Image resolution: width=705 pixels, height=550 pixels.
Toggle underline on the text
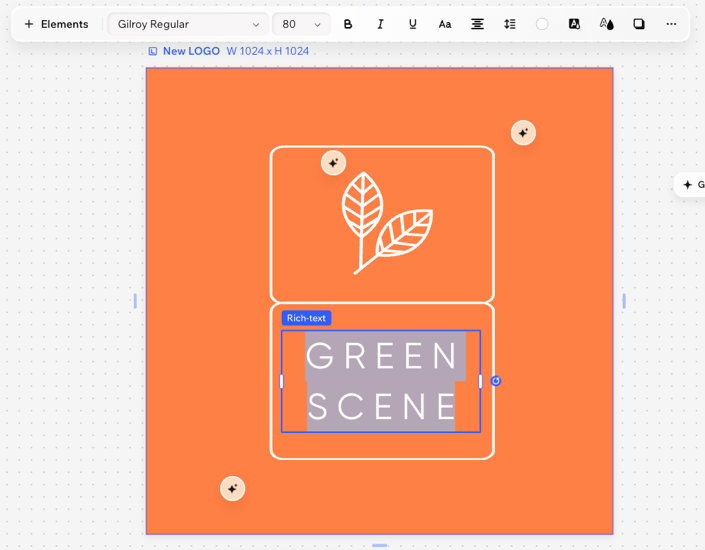[412, 24]
